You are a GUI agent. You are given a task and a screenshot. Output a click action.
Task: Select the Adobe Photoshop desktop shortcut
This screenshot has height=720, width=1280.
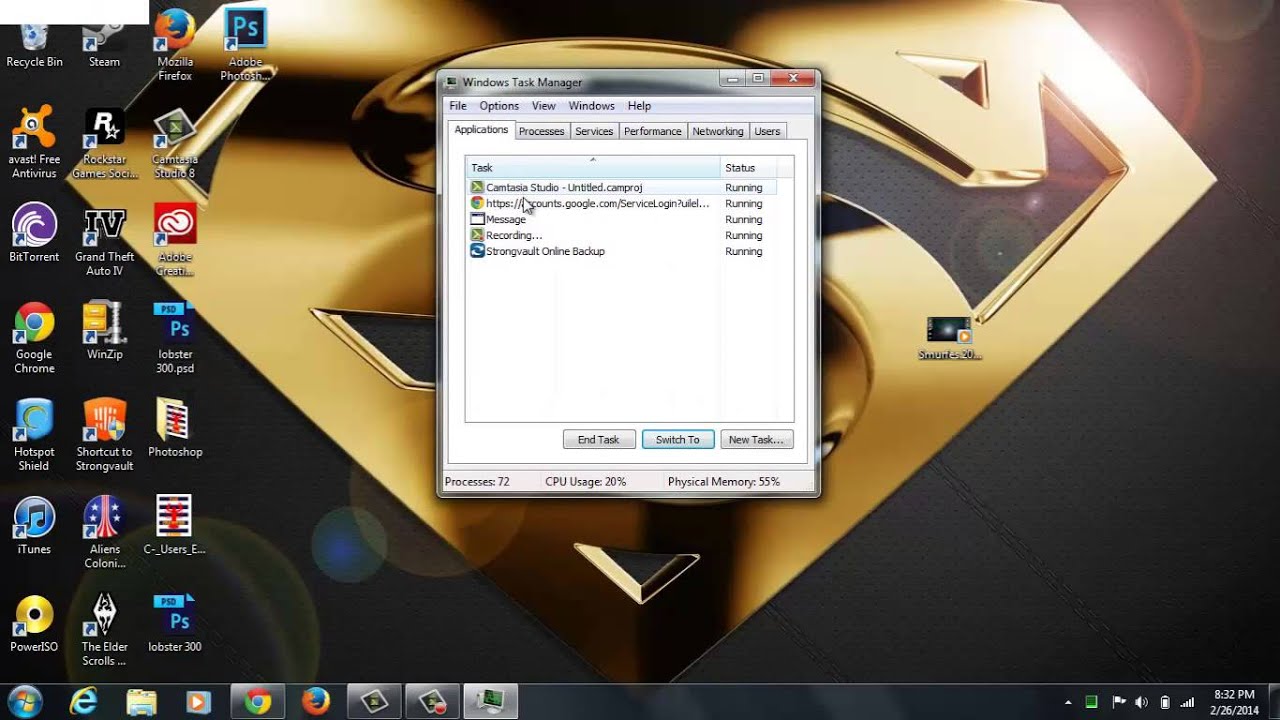(245, 45)
